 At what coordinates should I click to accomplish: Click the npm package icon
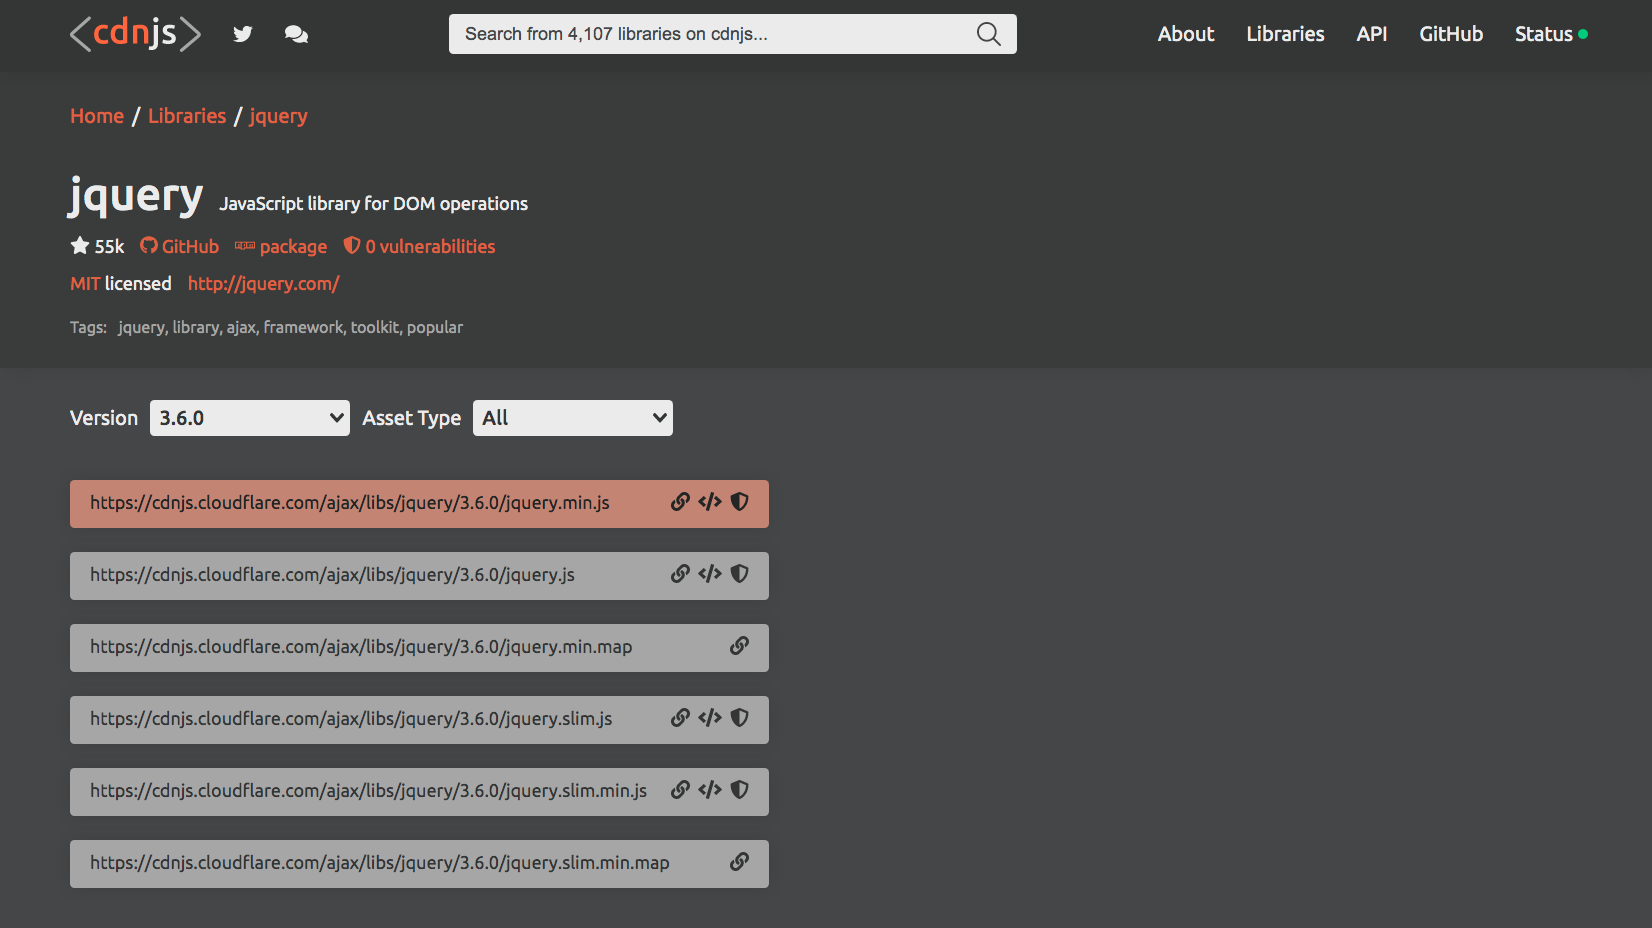click(x=245, y=246)
